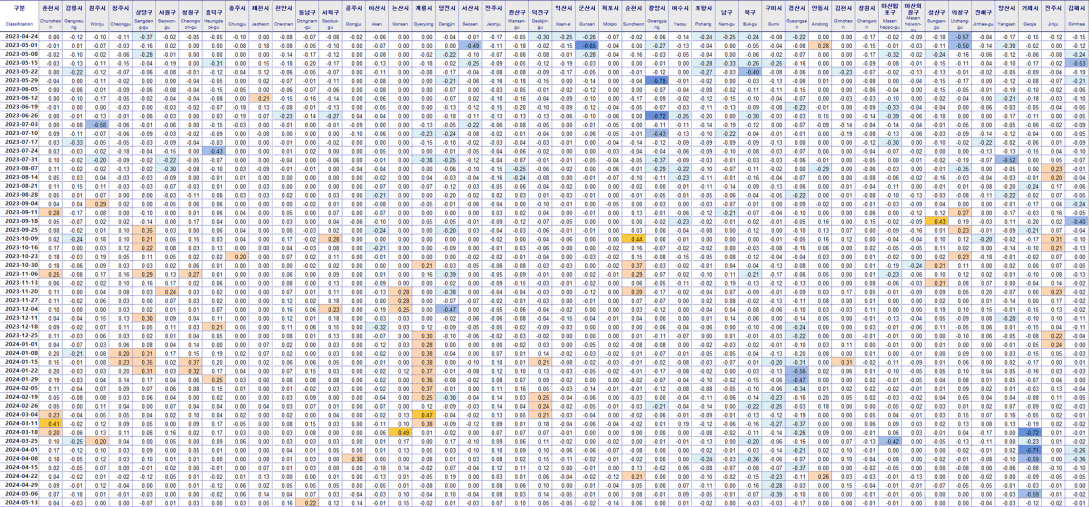Image resolution: width=1089 pixels, height=507 pixels.
Task: Select the 2023-05-22 date row label
Action: point(20,71)
